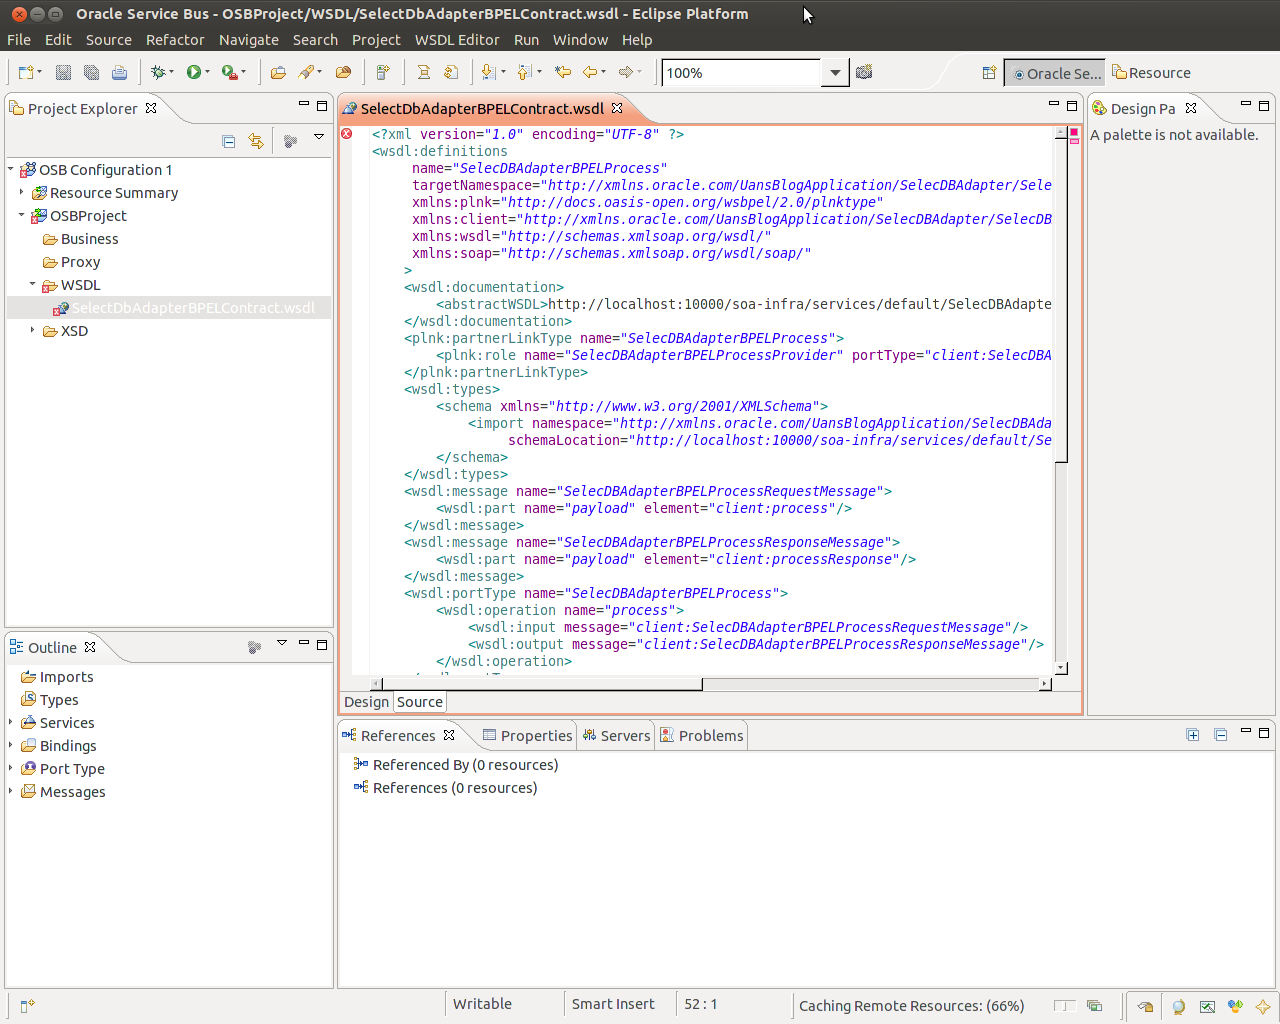Click the Save icon in toolbar

[63, 72]
